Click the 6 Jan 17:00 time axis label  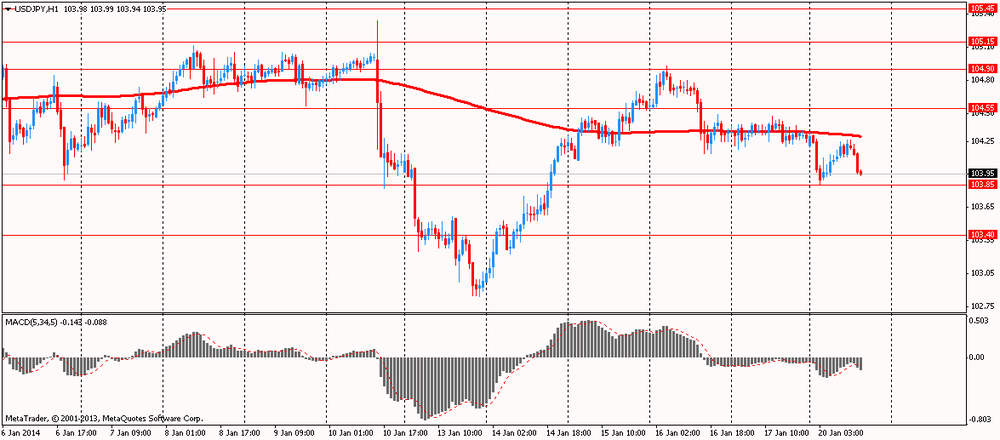76,432
